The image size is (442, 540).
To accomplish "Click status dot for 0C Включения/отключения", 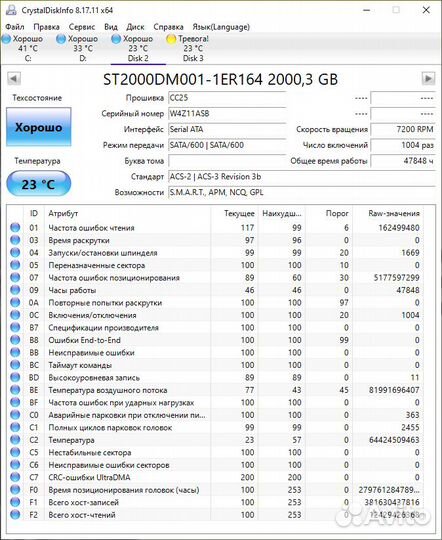I will [x=15, y=315].
